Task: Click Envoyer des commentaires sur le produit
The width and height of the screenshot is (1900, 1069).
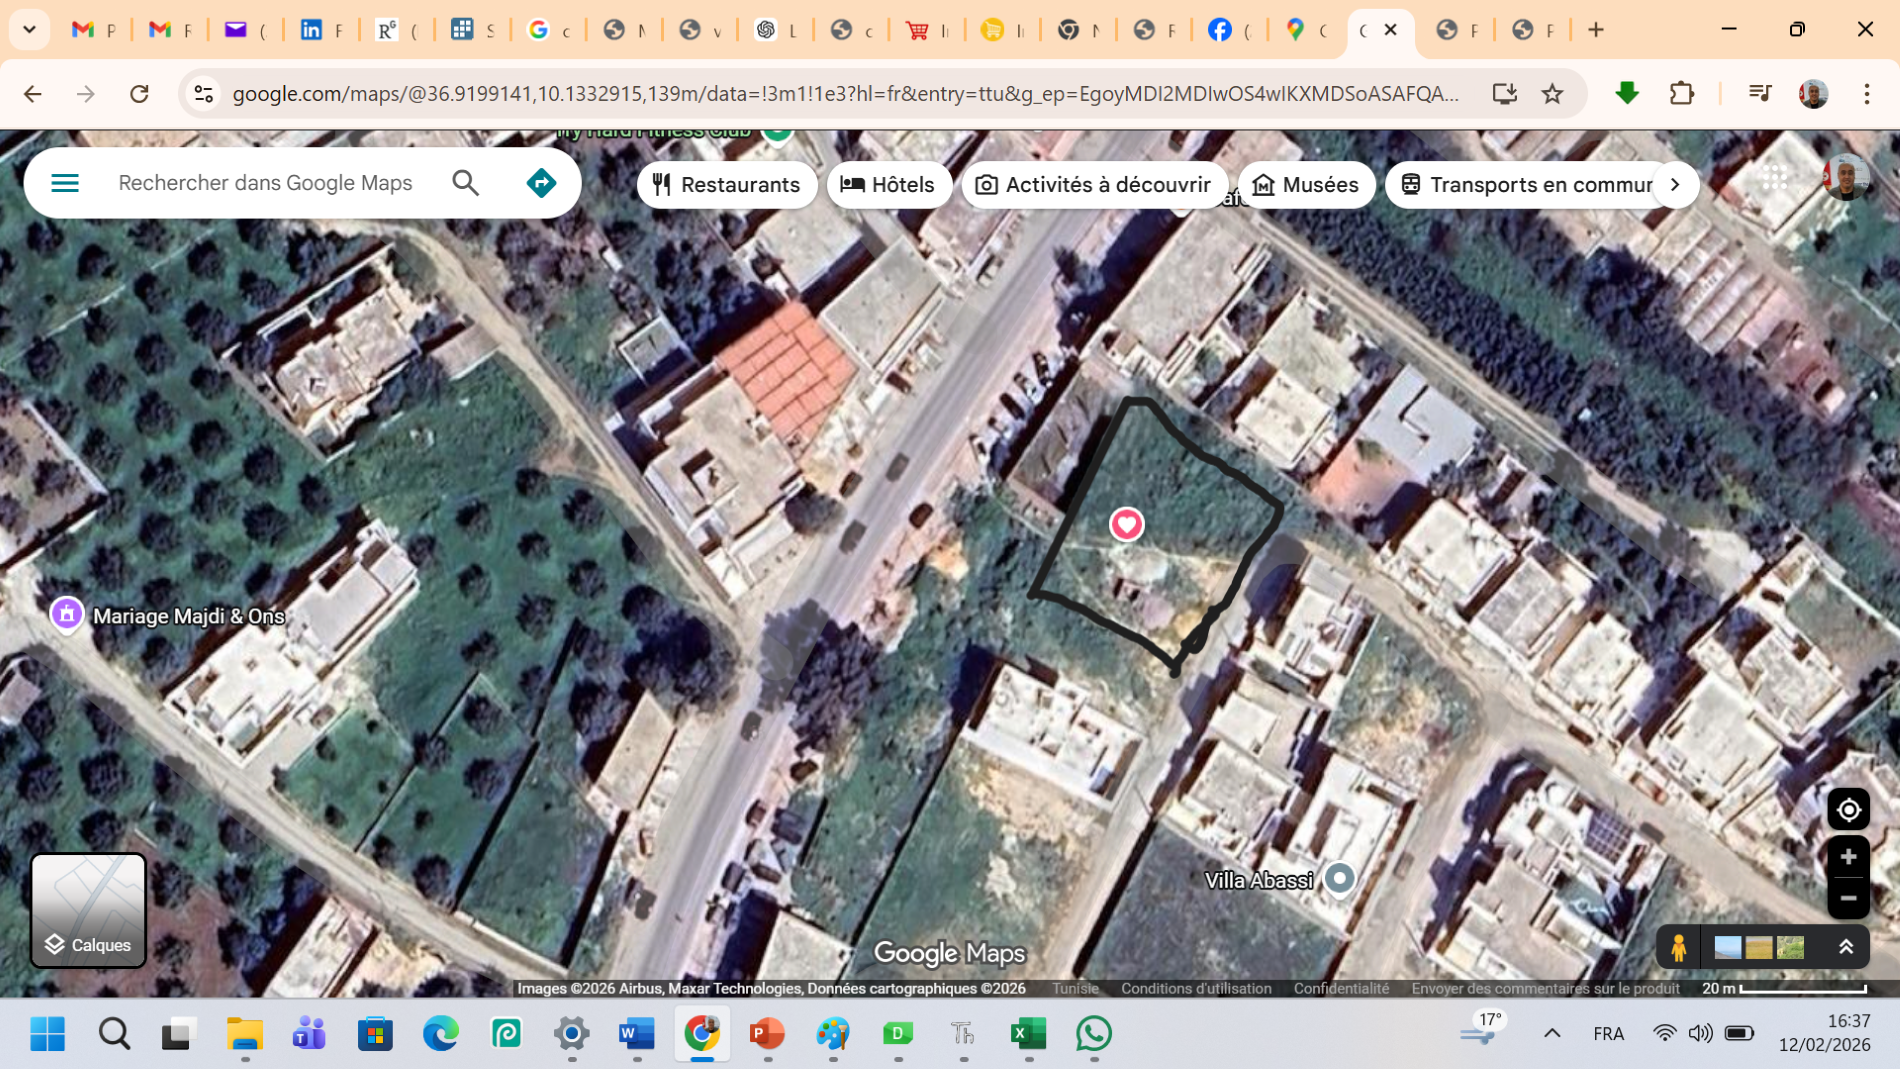Action: click(1545, 988)
